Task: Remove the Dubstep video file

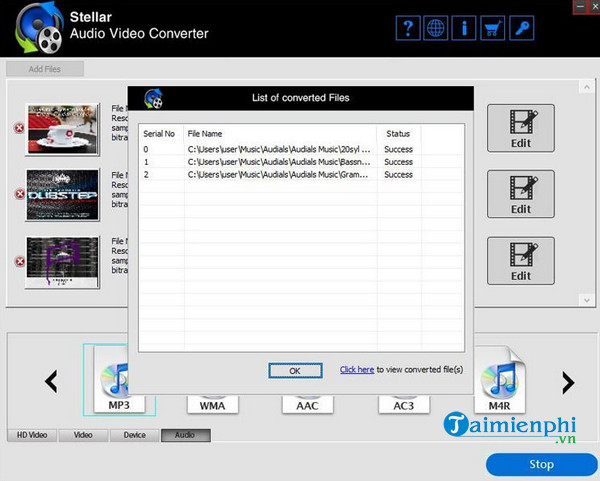Action: pyautogui.click(x=20, y=194)
